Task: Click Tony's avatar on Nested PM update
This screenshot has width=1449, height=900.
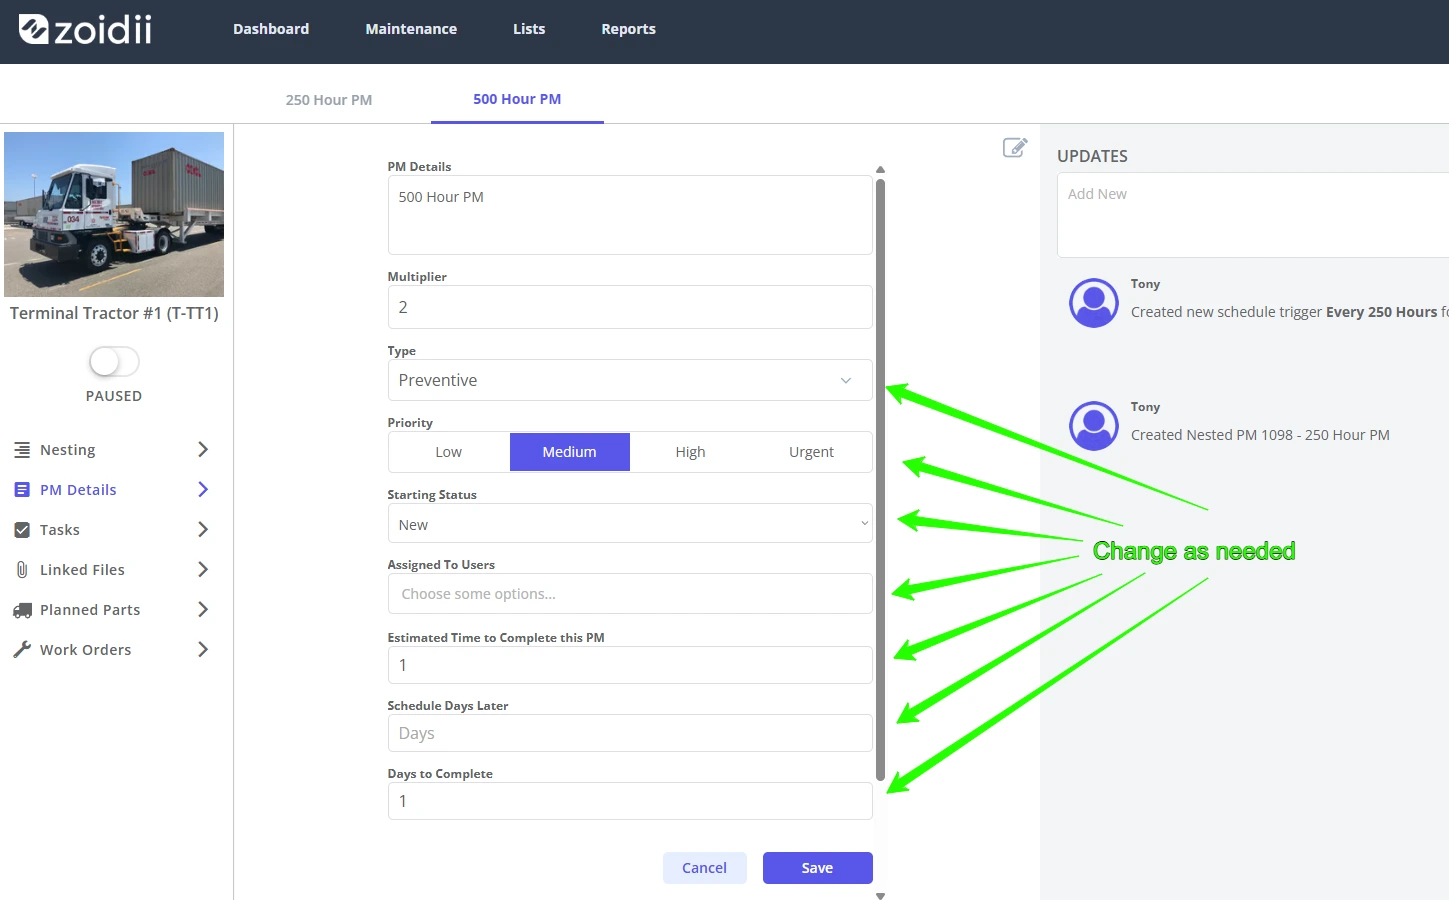Action: pos(1094,426)
